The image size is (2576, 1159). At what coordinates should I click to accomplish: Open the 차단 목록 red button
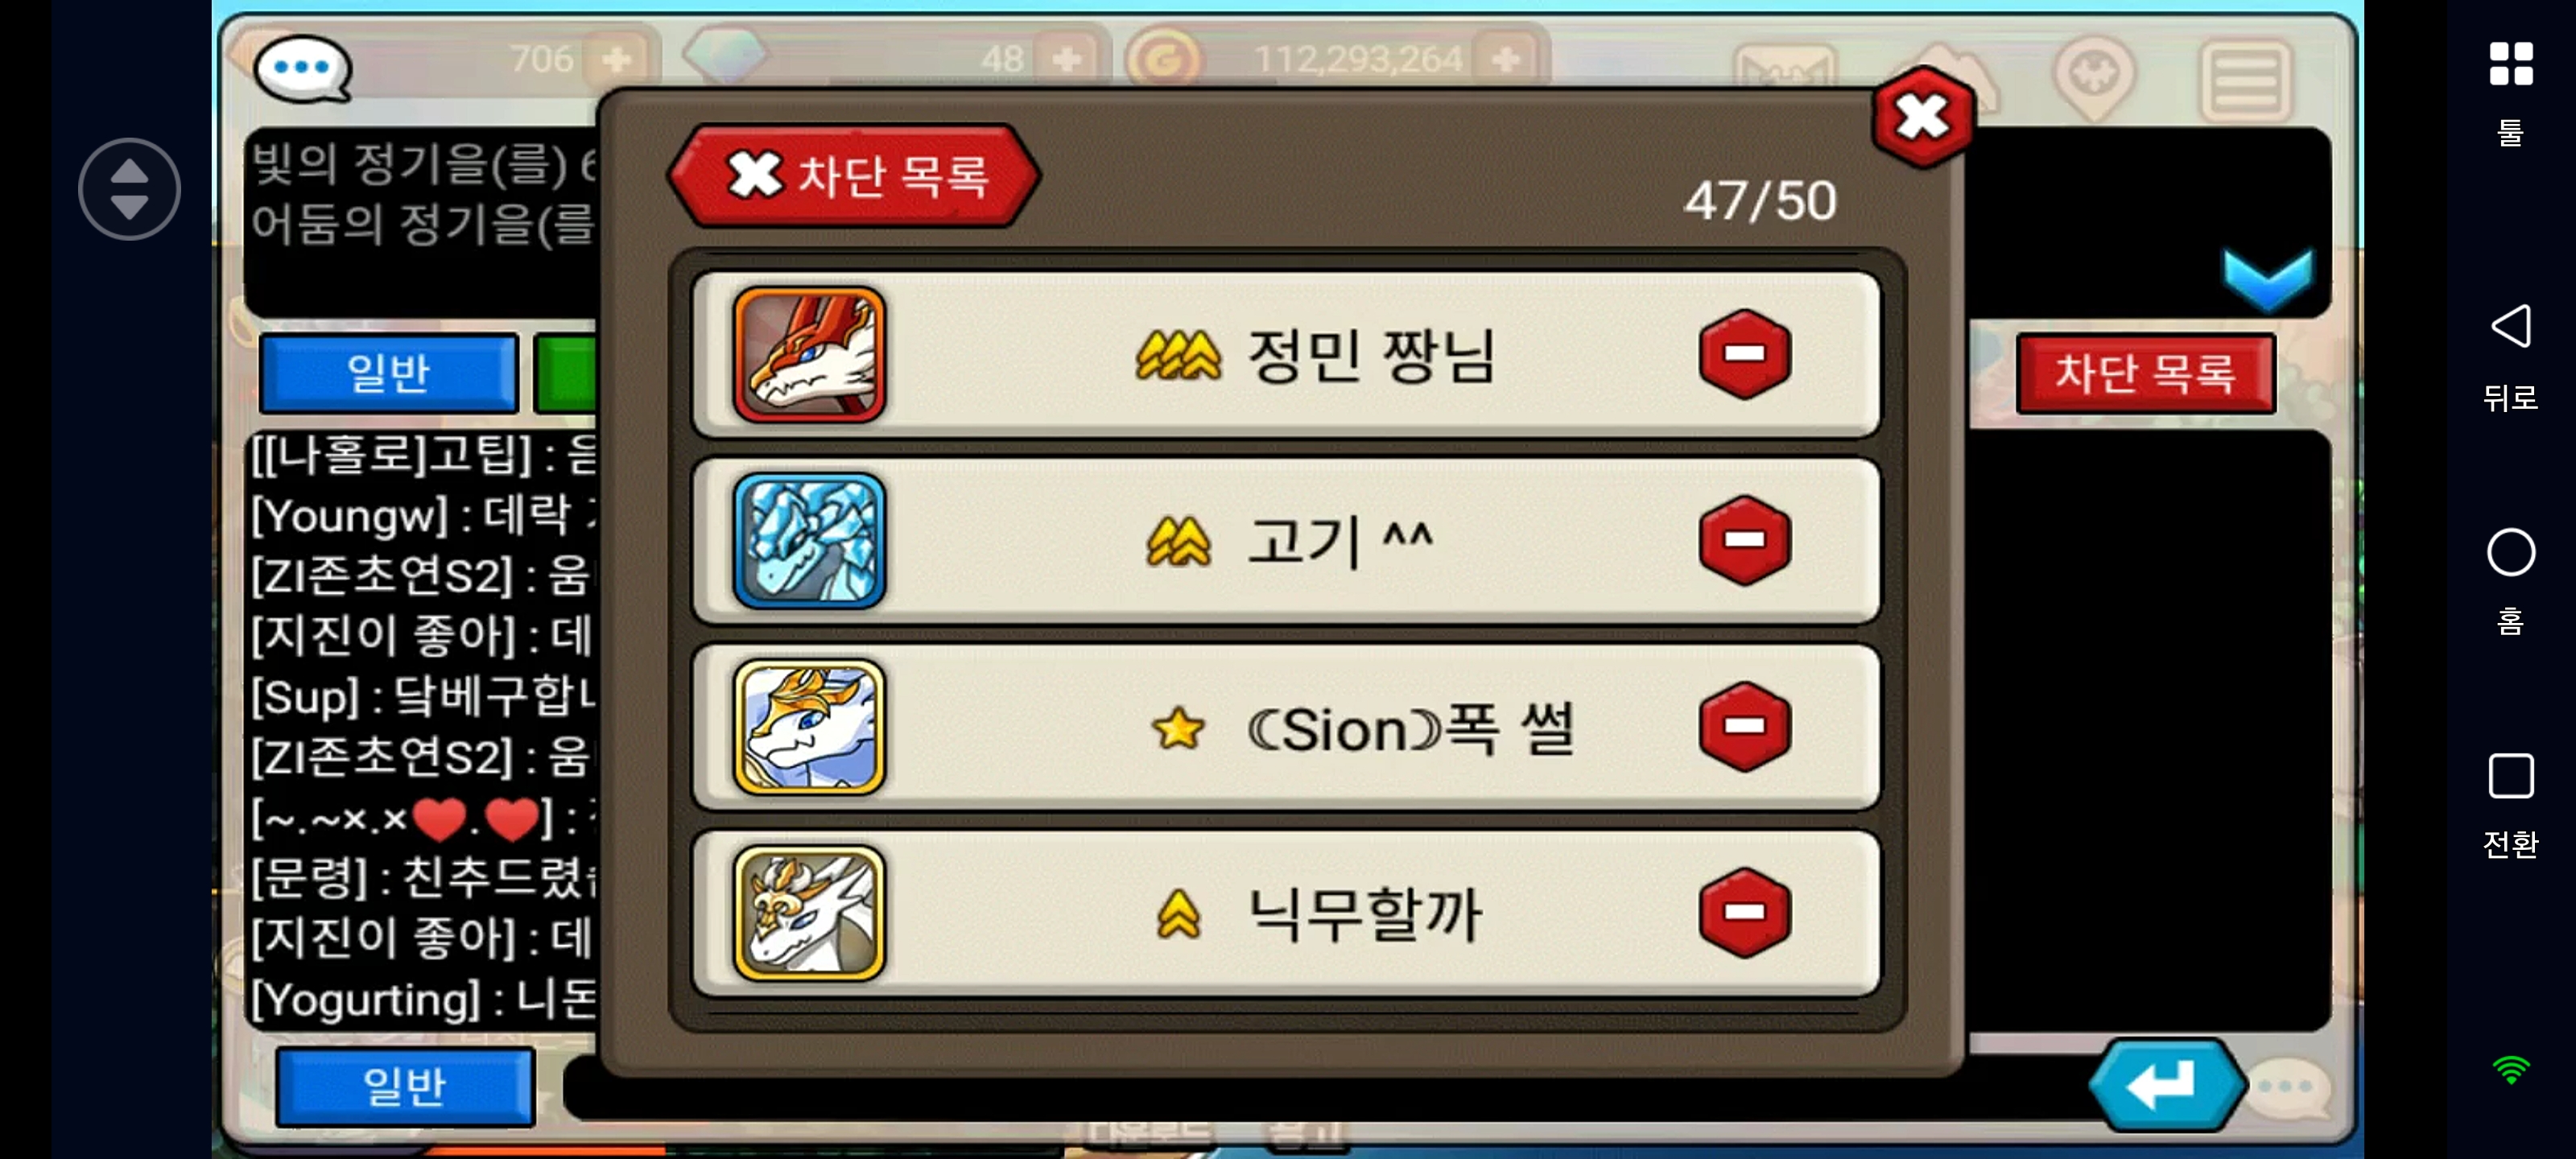tap(2146, 373)
